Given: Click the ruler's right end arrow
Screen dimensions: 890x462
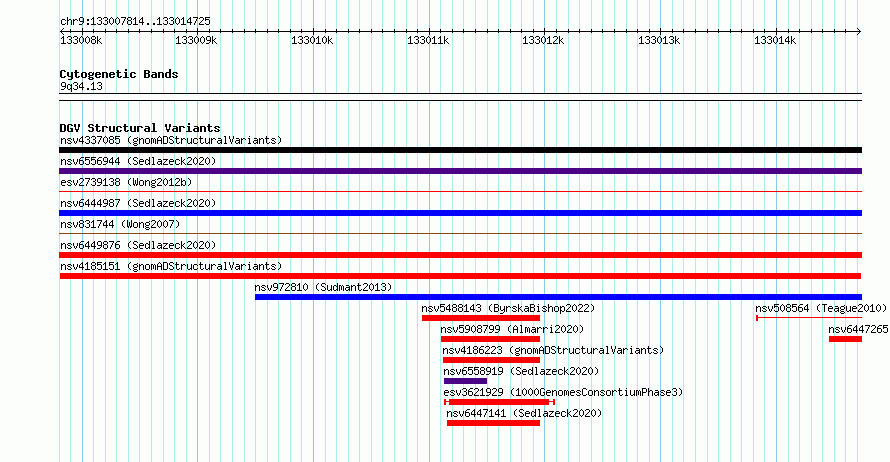Looking at the screenshot, I should point(859,31).
